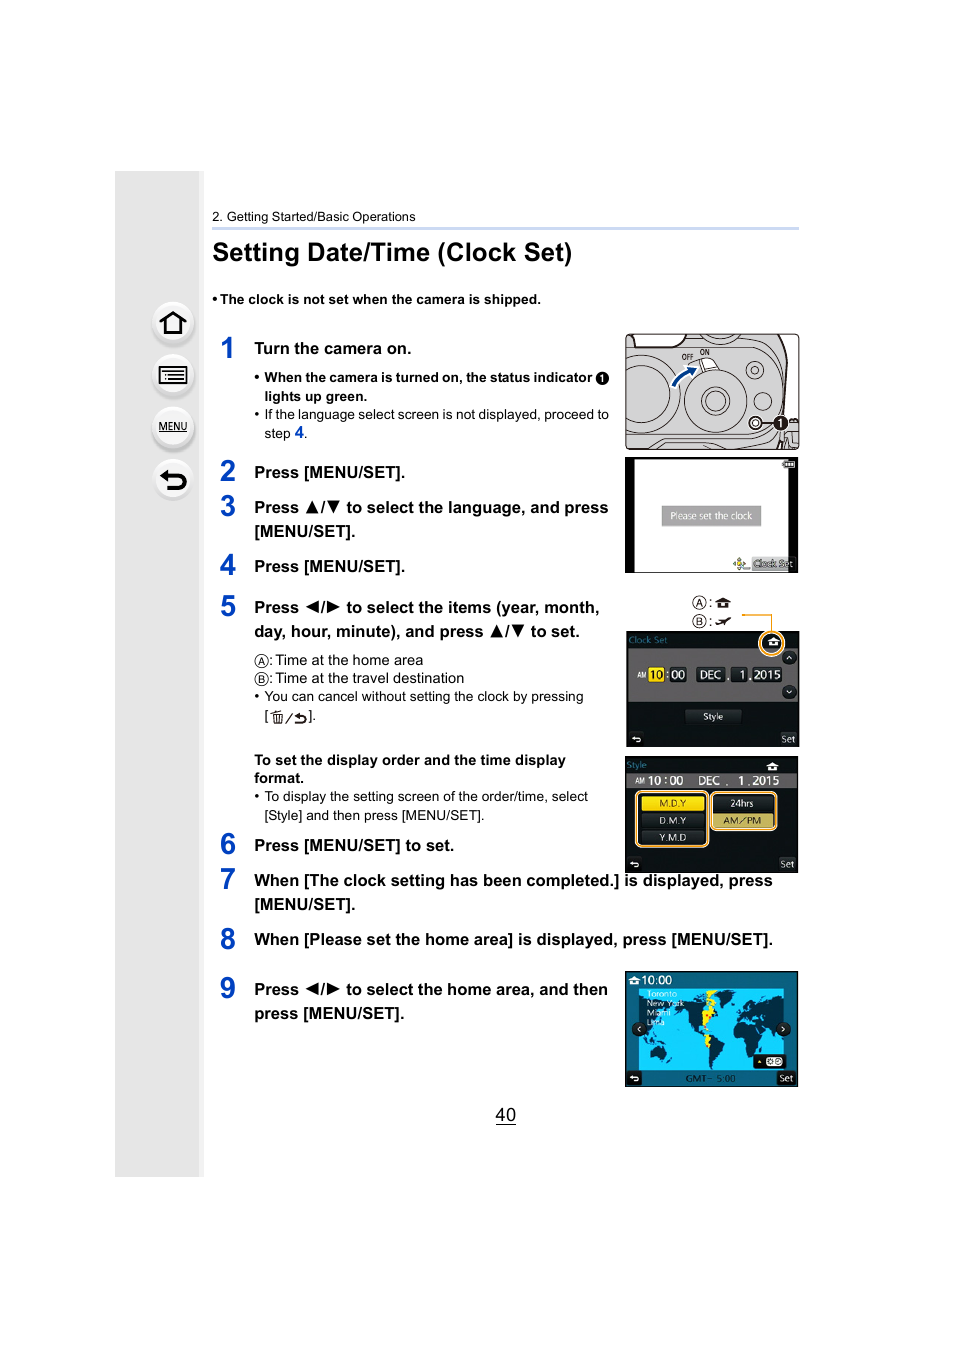
Task: Click the DEC month field in Clock Set image
Action: pyautogui.click(x=710, y=675)
